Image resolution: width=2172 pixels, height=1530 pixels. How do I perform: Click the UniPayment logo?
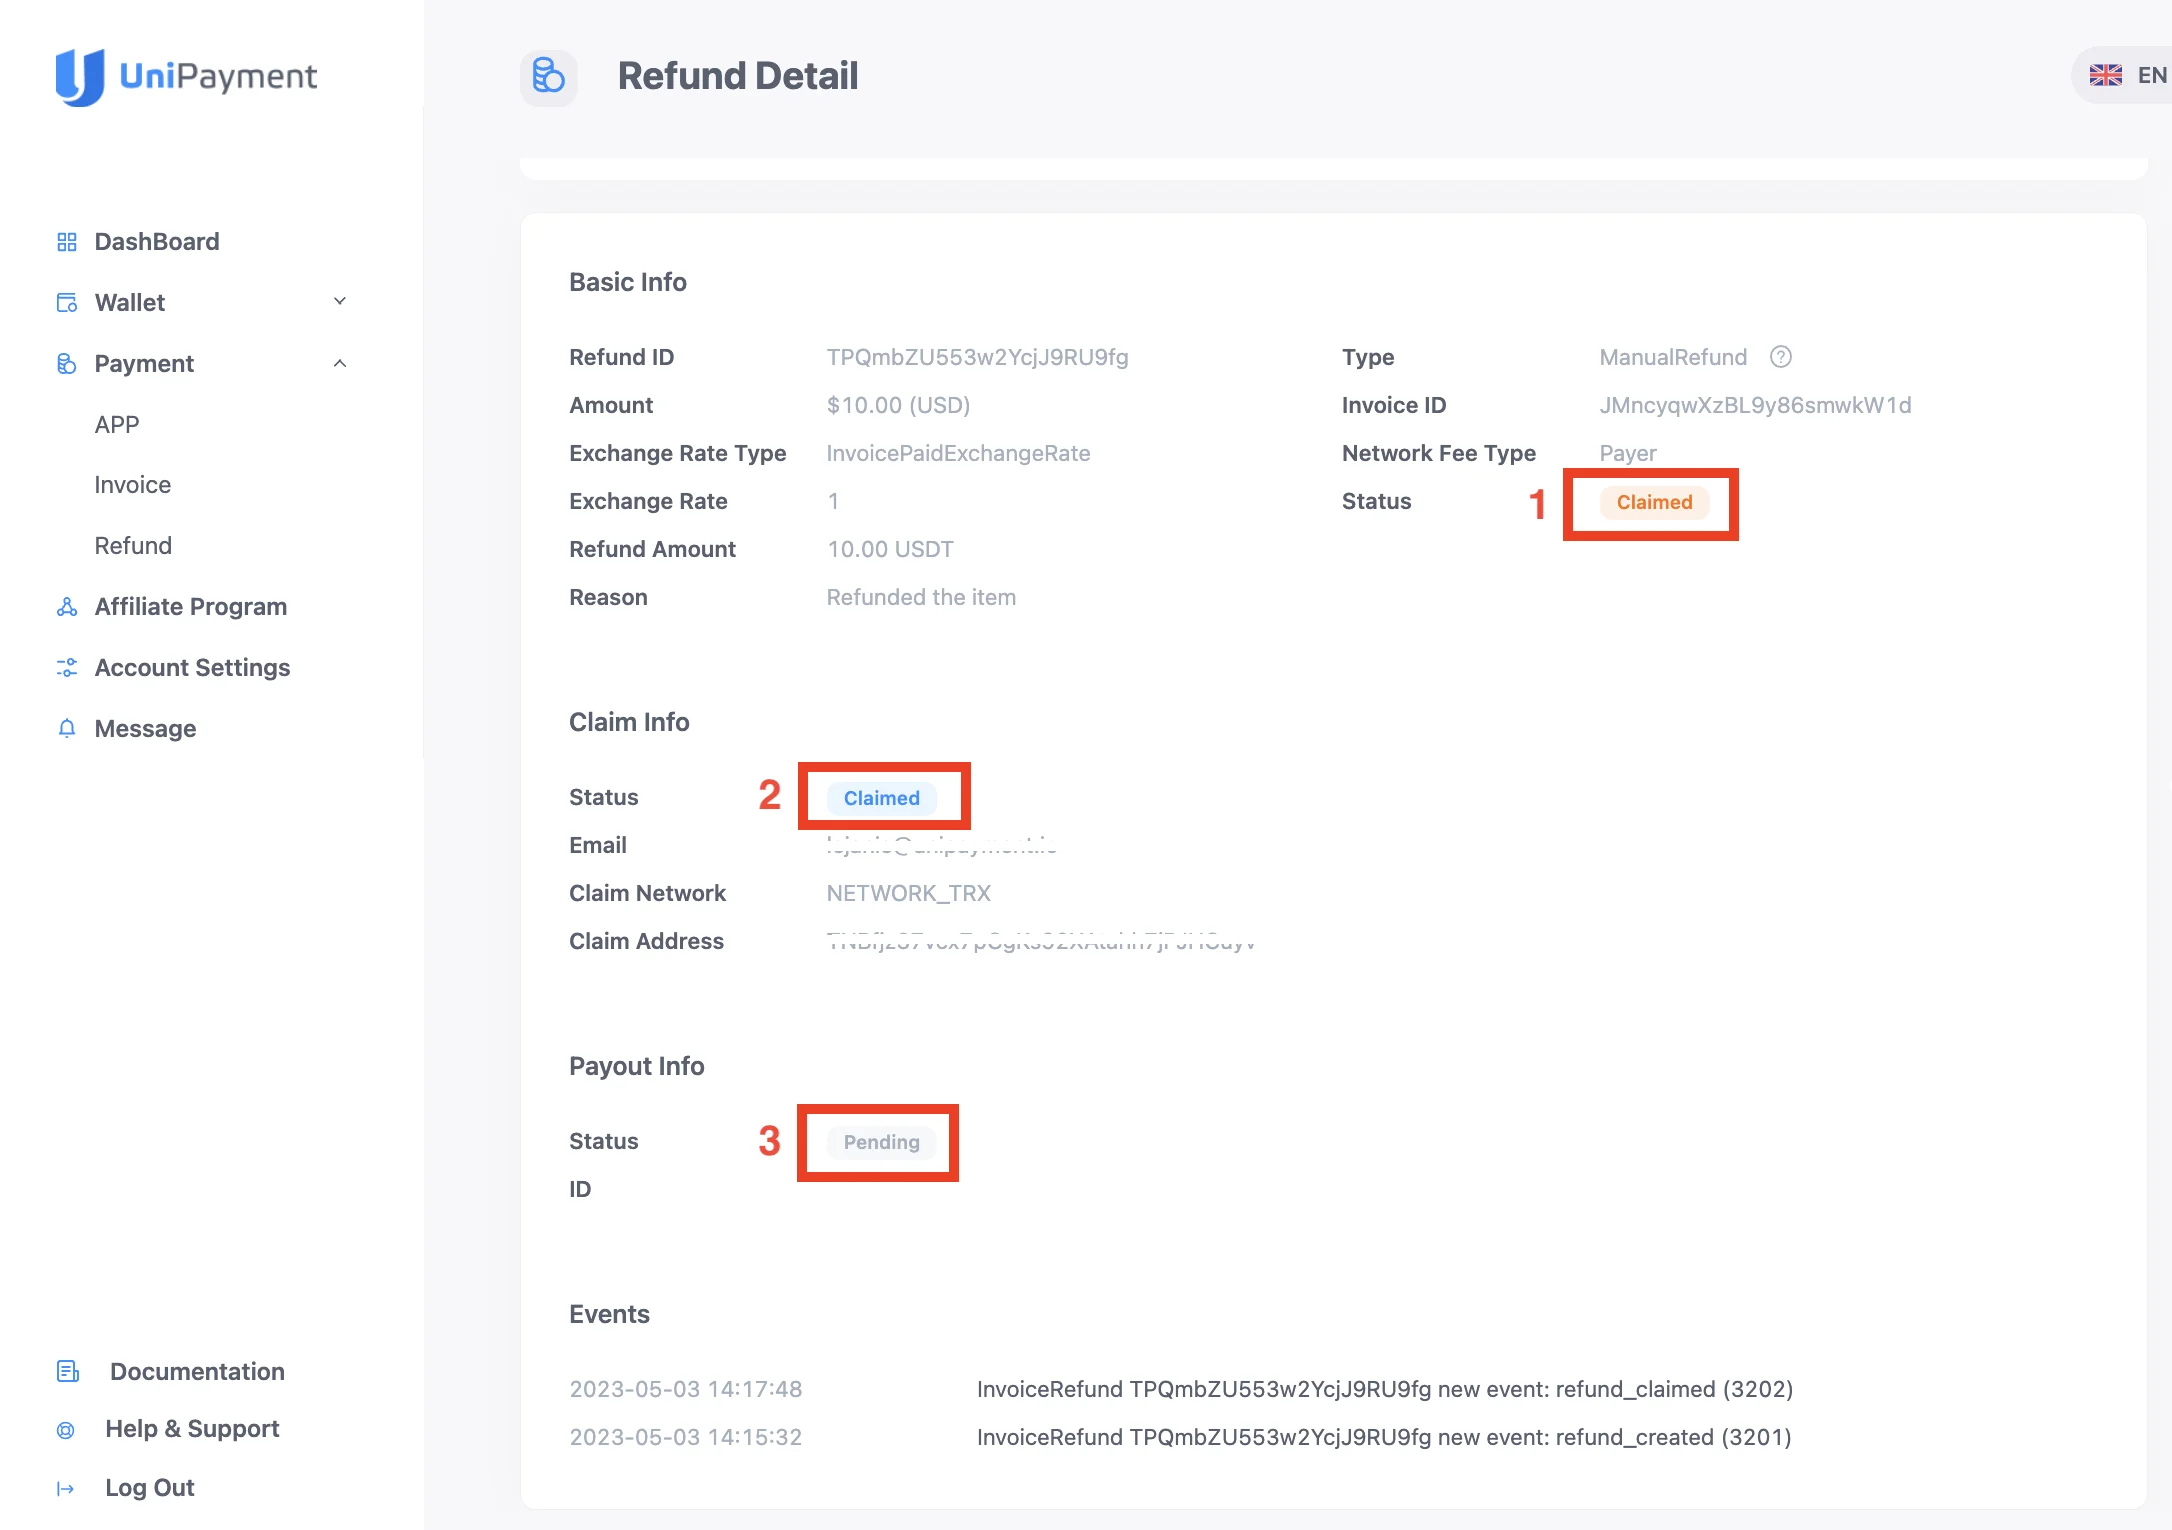[187, 77]
